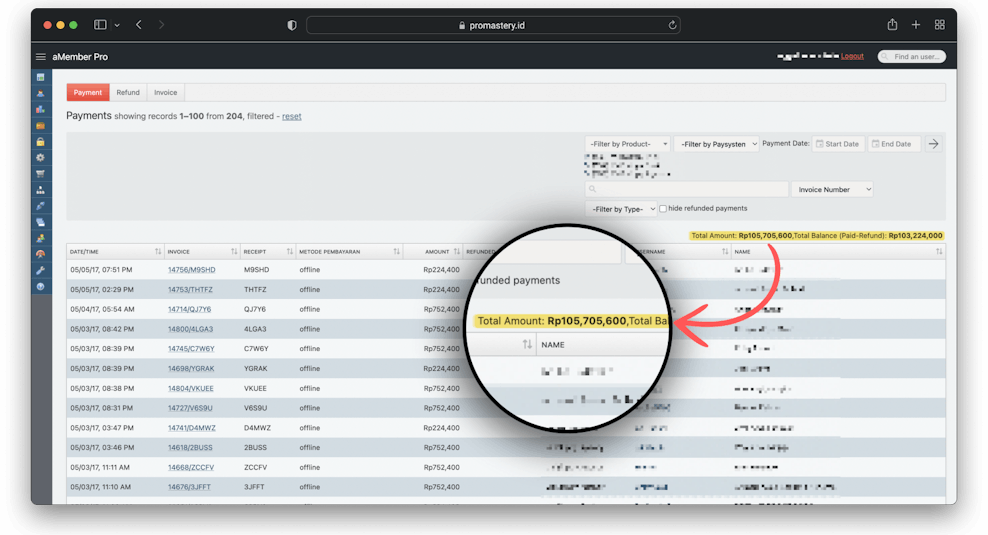Open Invoice Number search-type dropdown
Image resolution: width=988 pixels, height=535 pixels.
pyautogui.click(x=832, y=190)
